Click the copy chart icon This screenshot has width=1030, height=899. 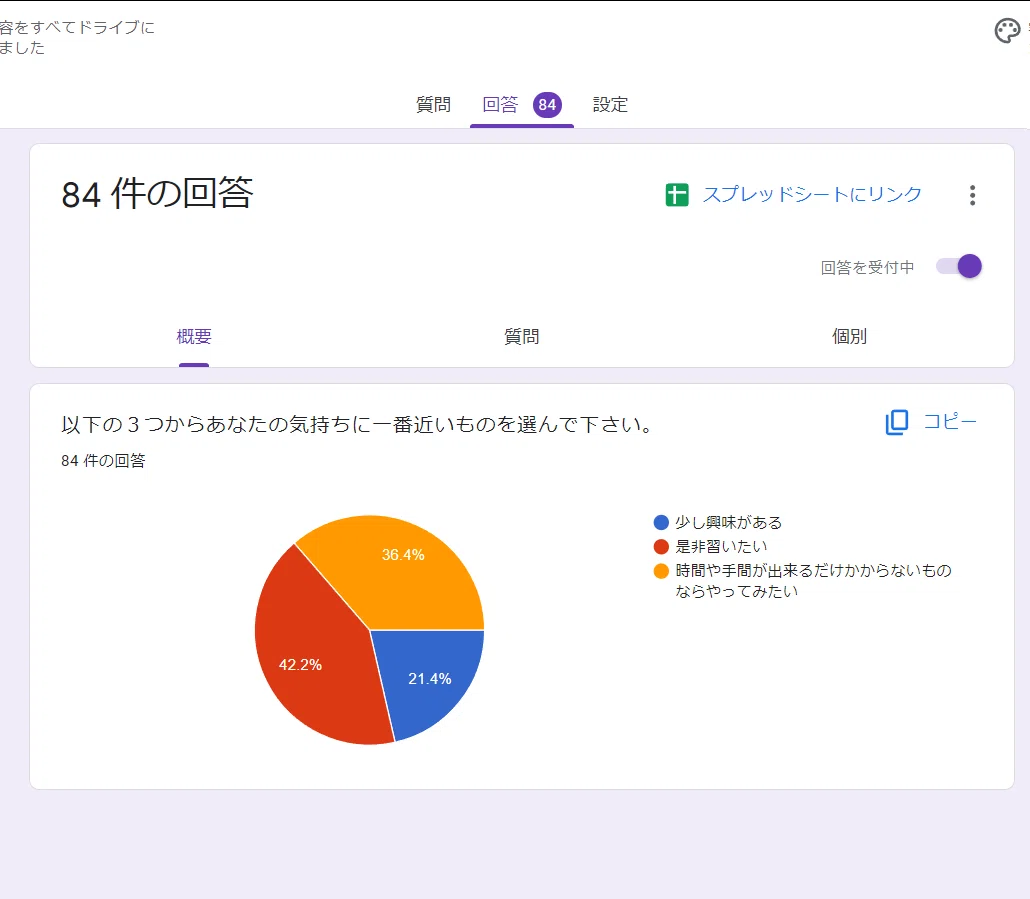[x=897, y=422]
